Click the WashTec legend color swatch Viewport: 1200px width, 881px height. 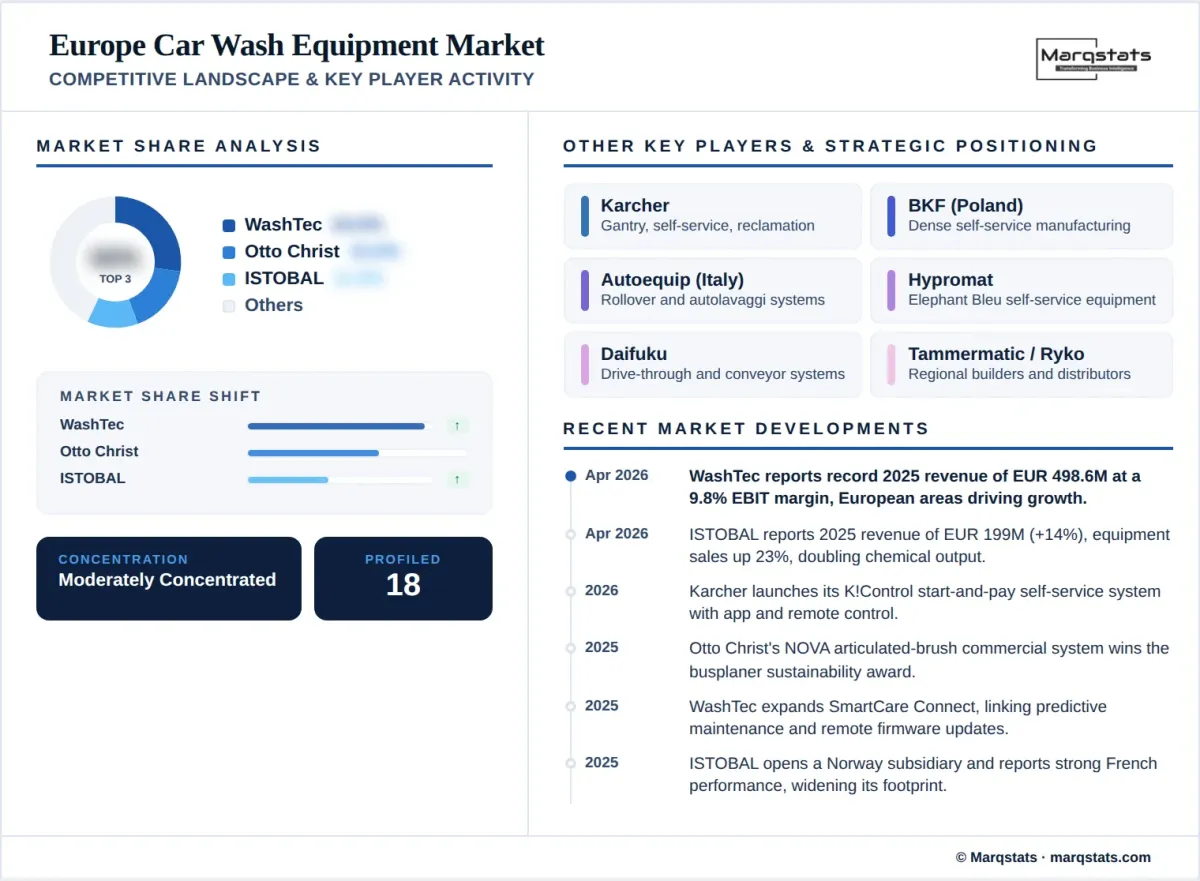point(229,226)
